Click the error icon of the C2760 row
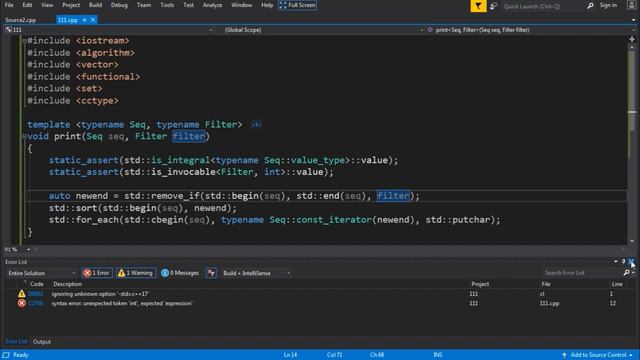 tap(22, 303)
